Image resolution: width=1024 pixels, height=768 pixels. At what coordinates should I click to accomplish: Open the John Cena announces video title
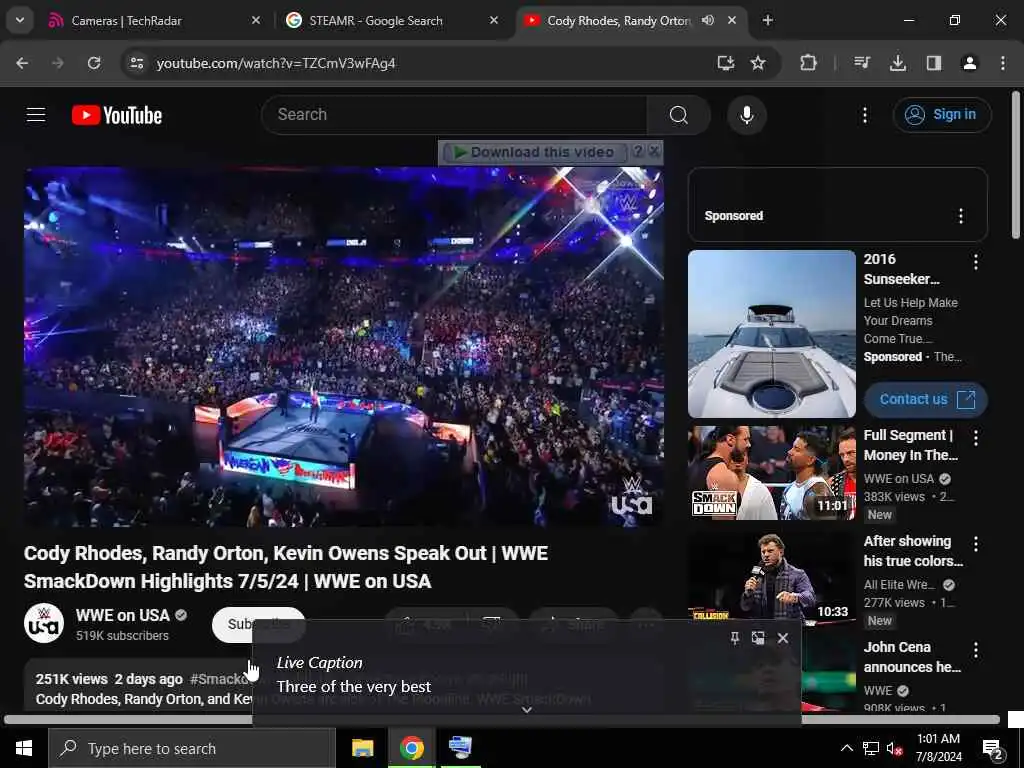(912, 657)
